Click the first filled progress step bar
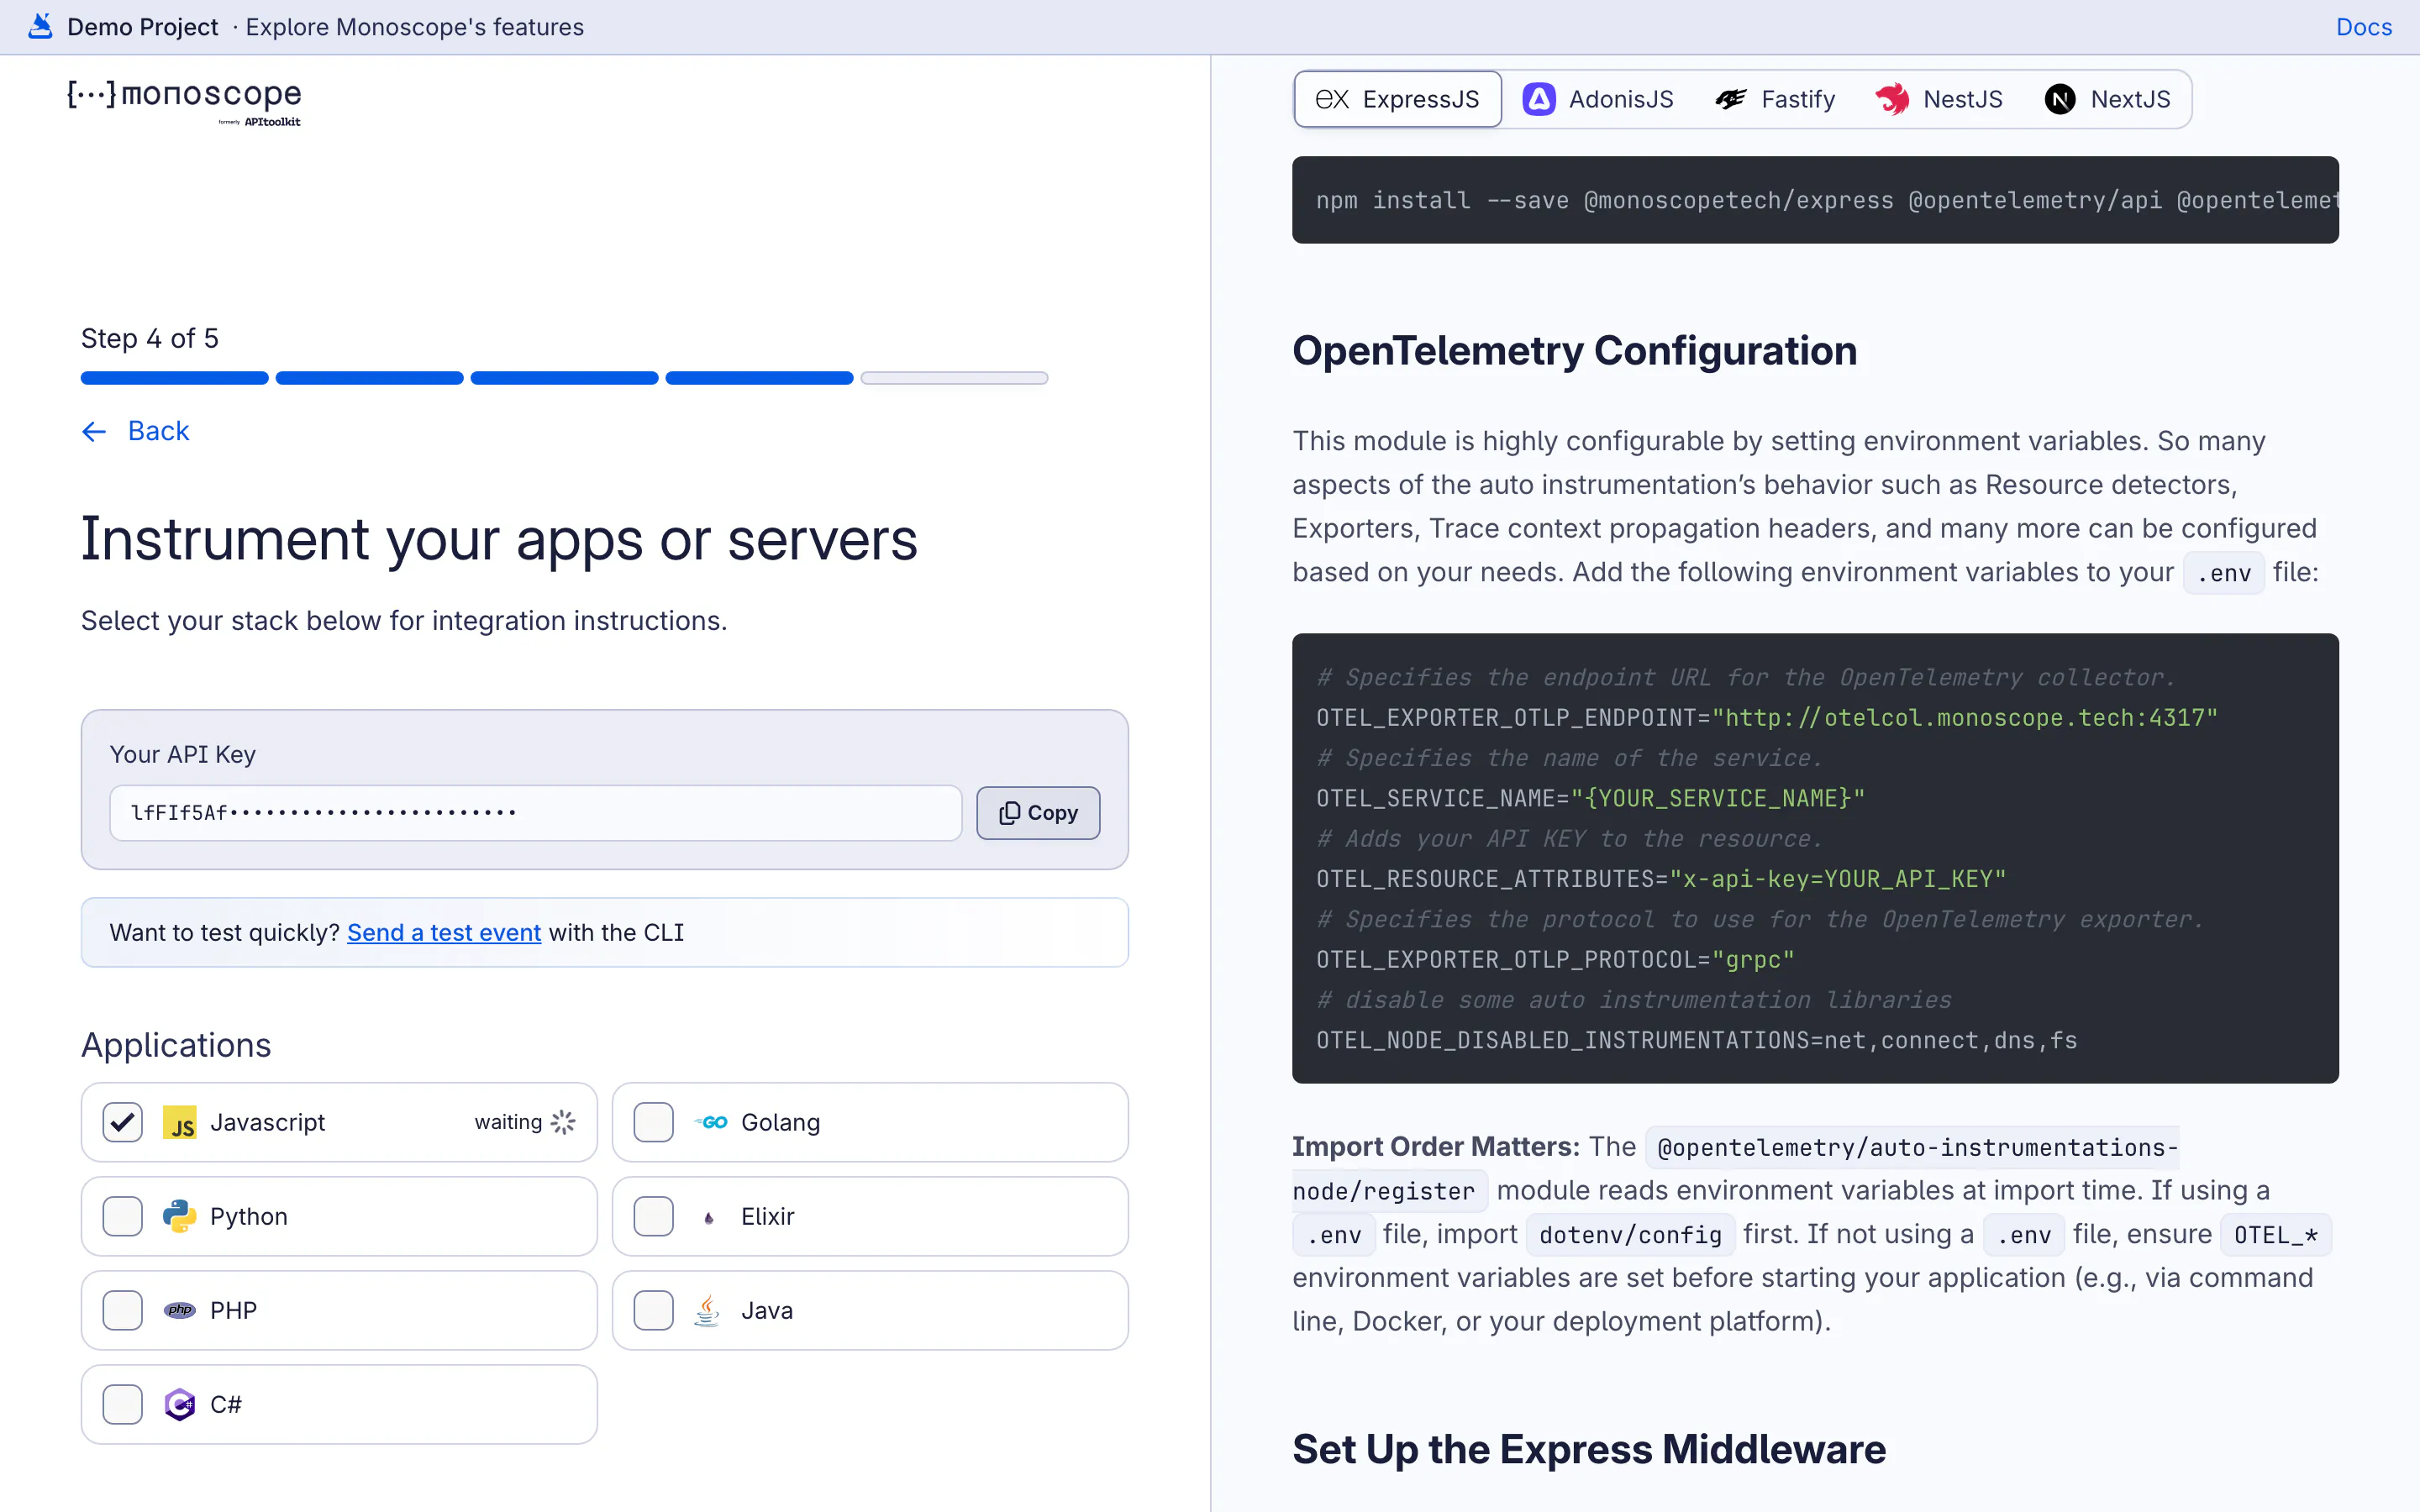 (x=175, y=378)
